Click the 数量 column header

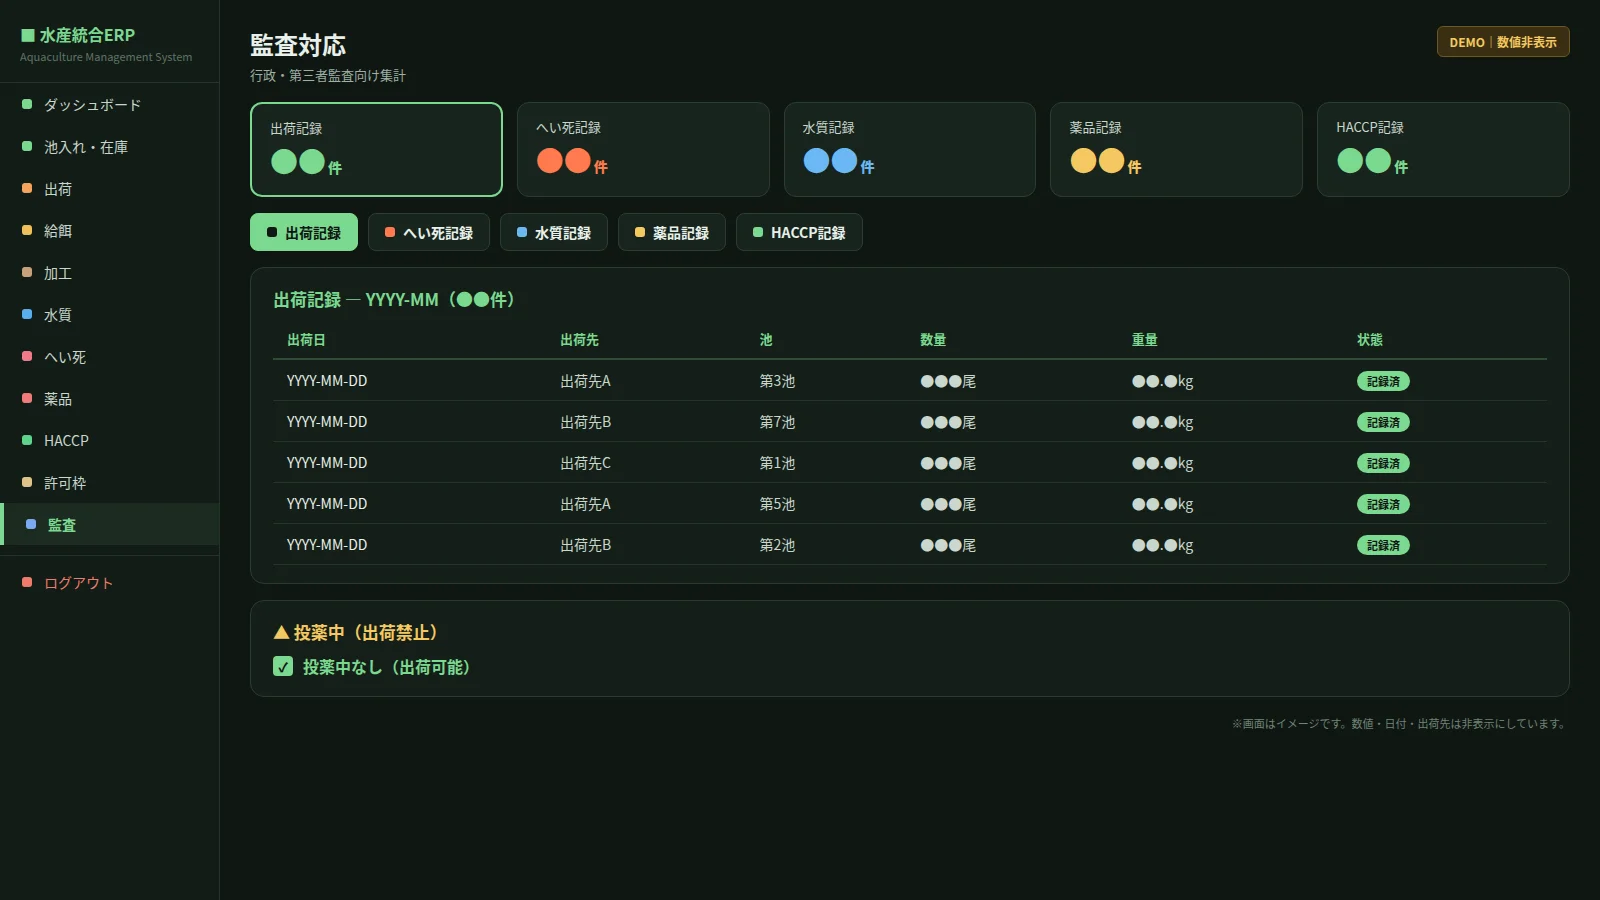933,340
